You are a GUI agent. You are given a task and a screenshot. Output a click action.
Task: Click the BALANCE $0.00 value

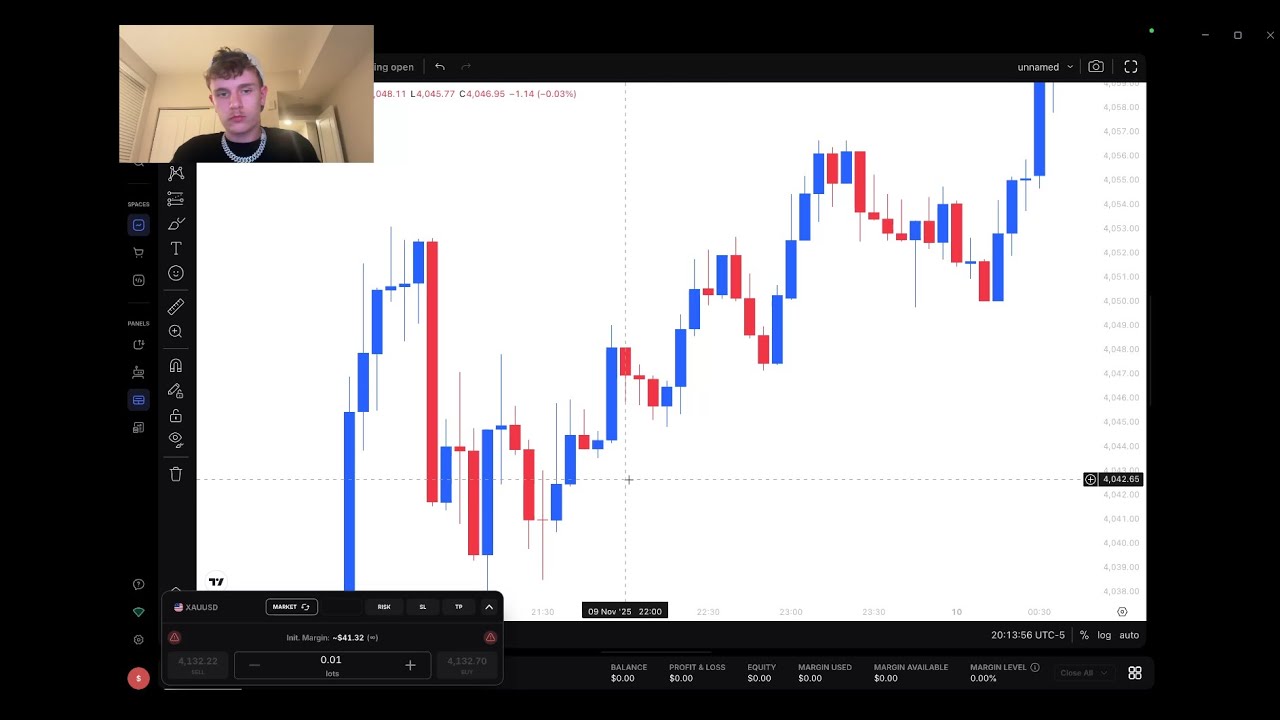(623, 678)
